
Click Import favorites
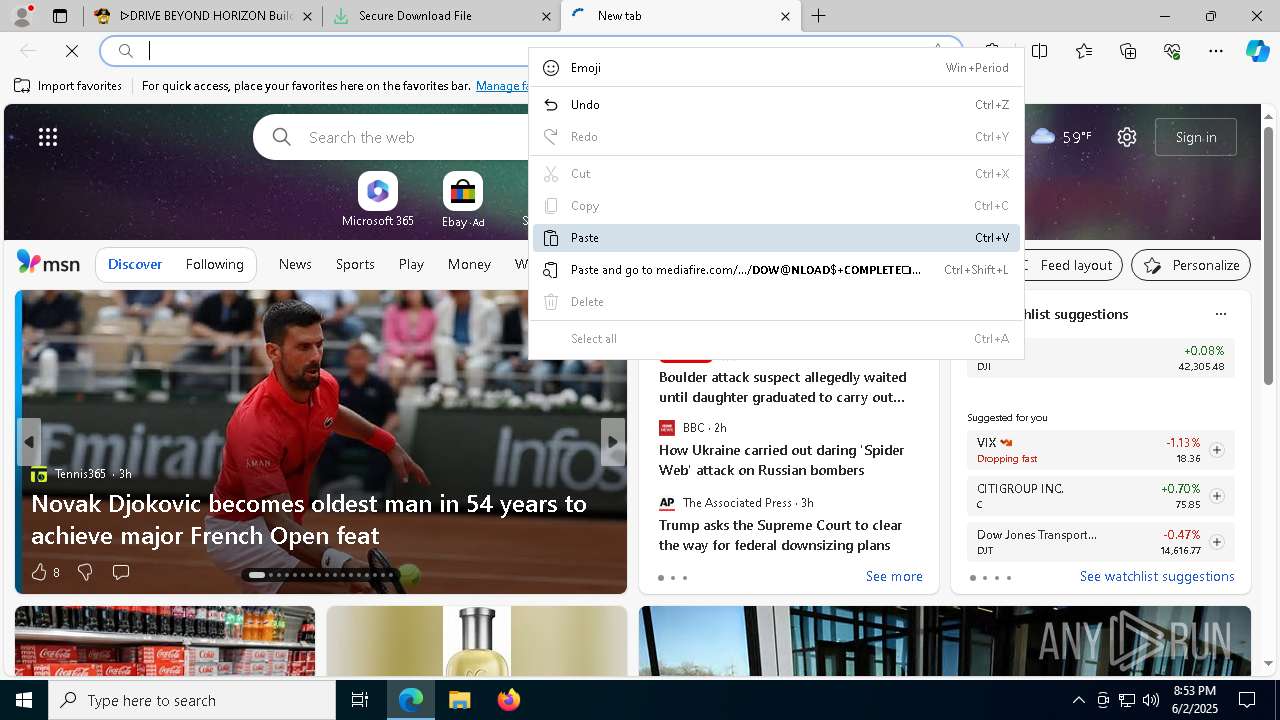pos(68,86)
